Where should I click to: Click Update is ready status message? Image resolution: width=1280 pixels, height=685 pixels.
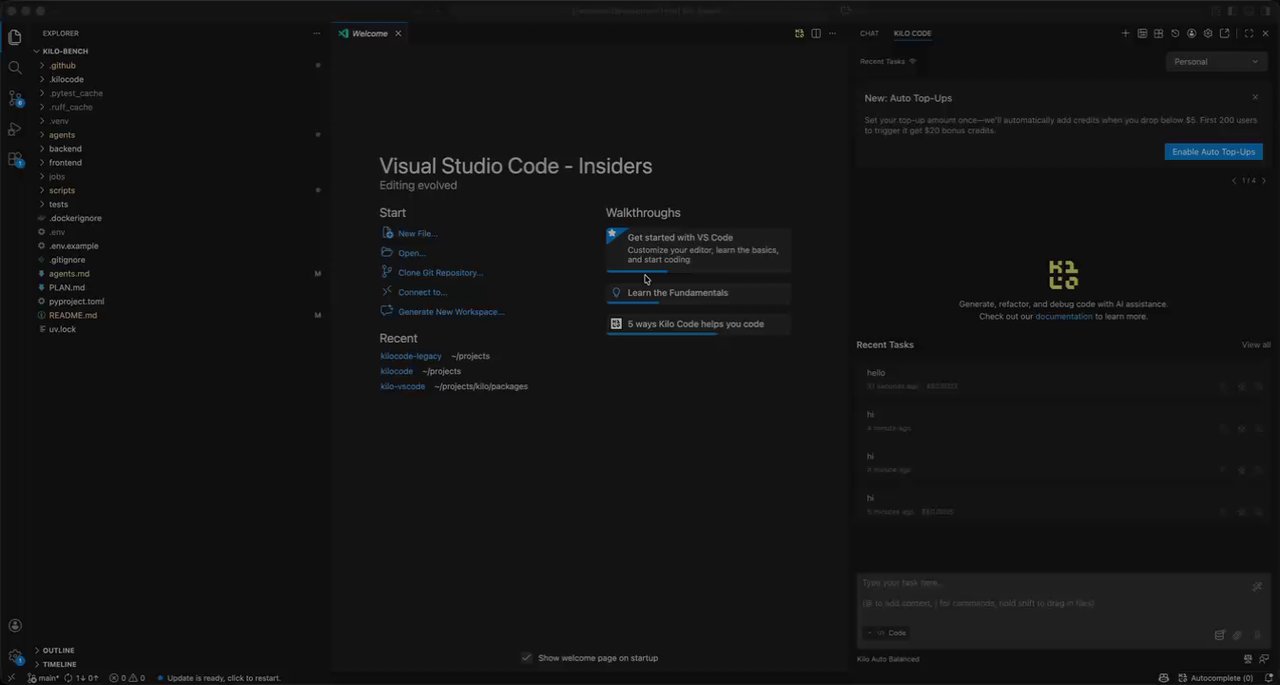pyautogui.click(x=218, y=678)
